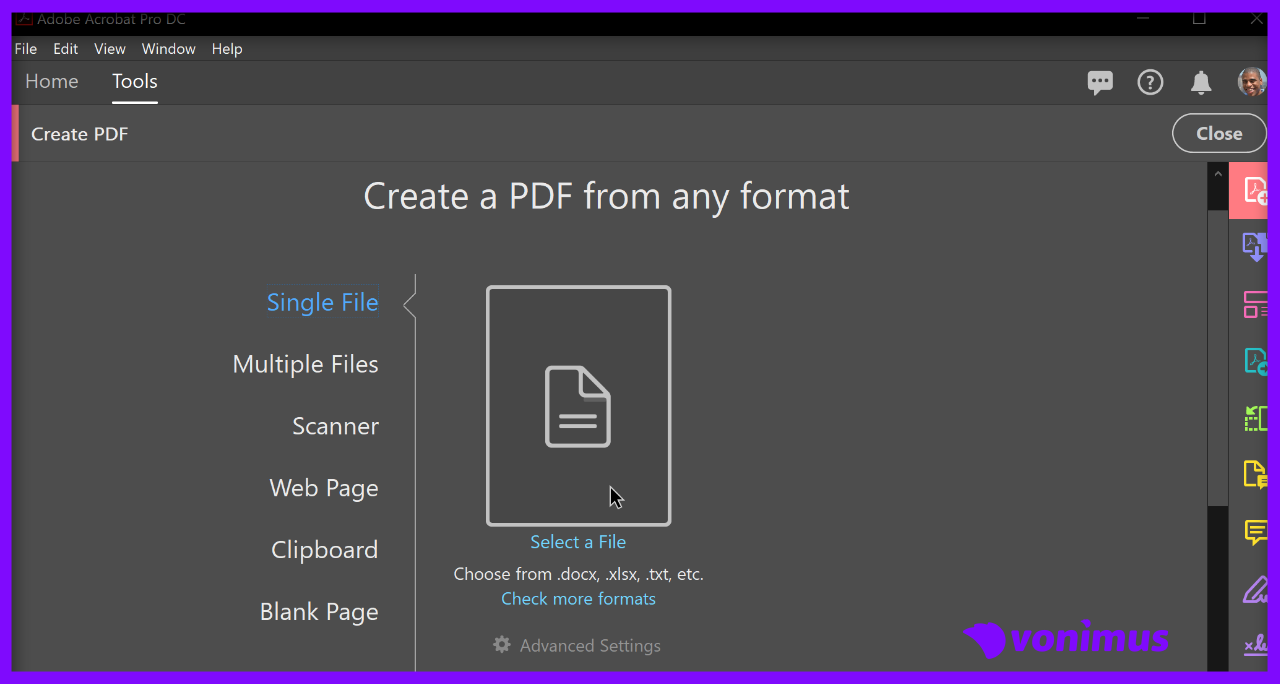Open Help via the question mark icon
Image resolution: width=1280 pixels, height=684 pixels.
(x=1150, y=83)
